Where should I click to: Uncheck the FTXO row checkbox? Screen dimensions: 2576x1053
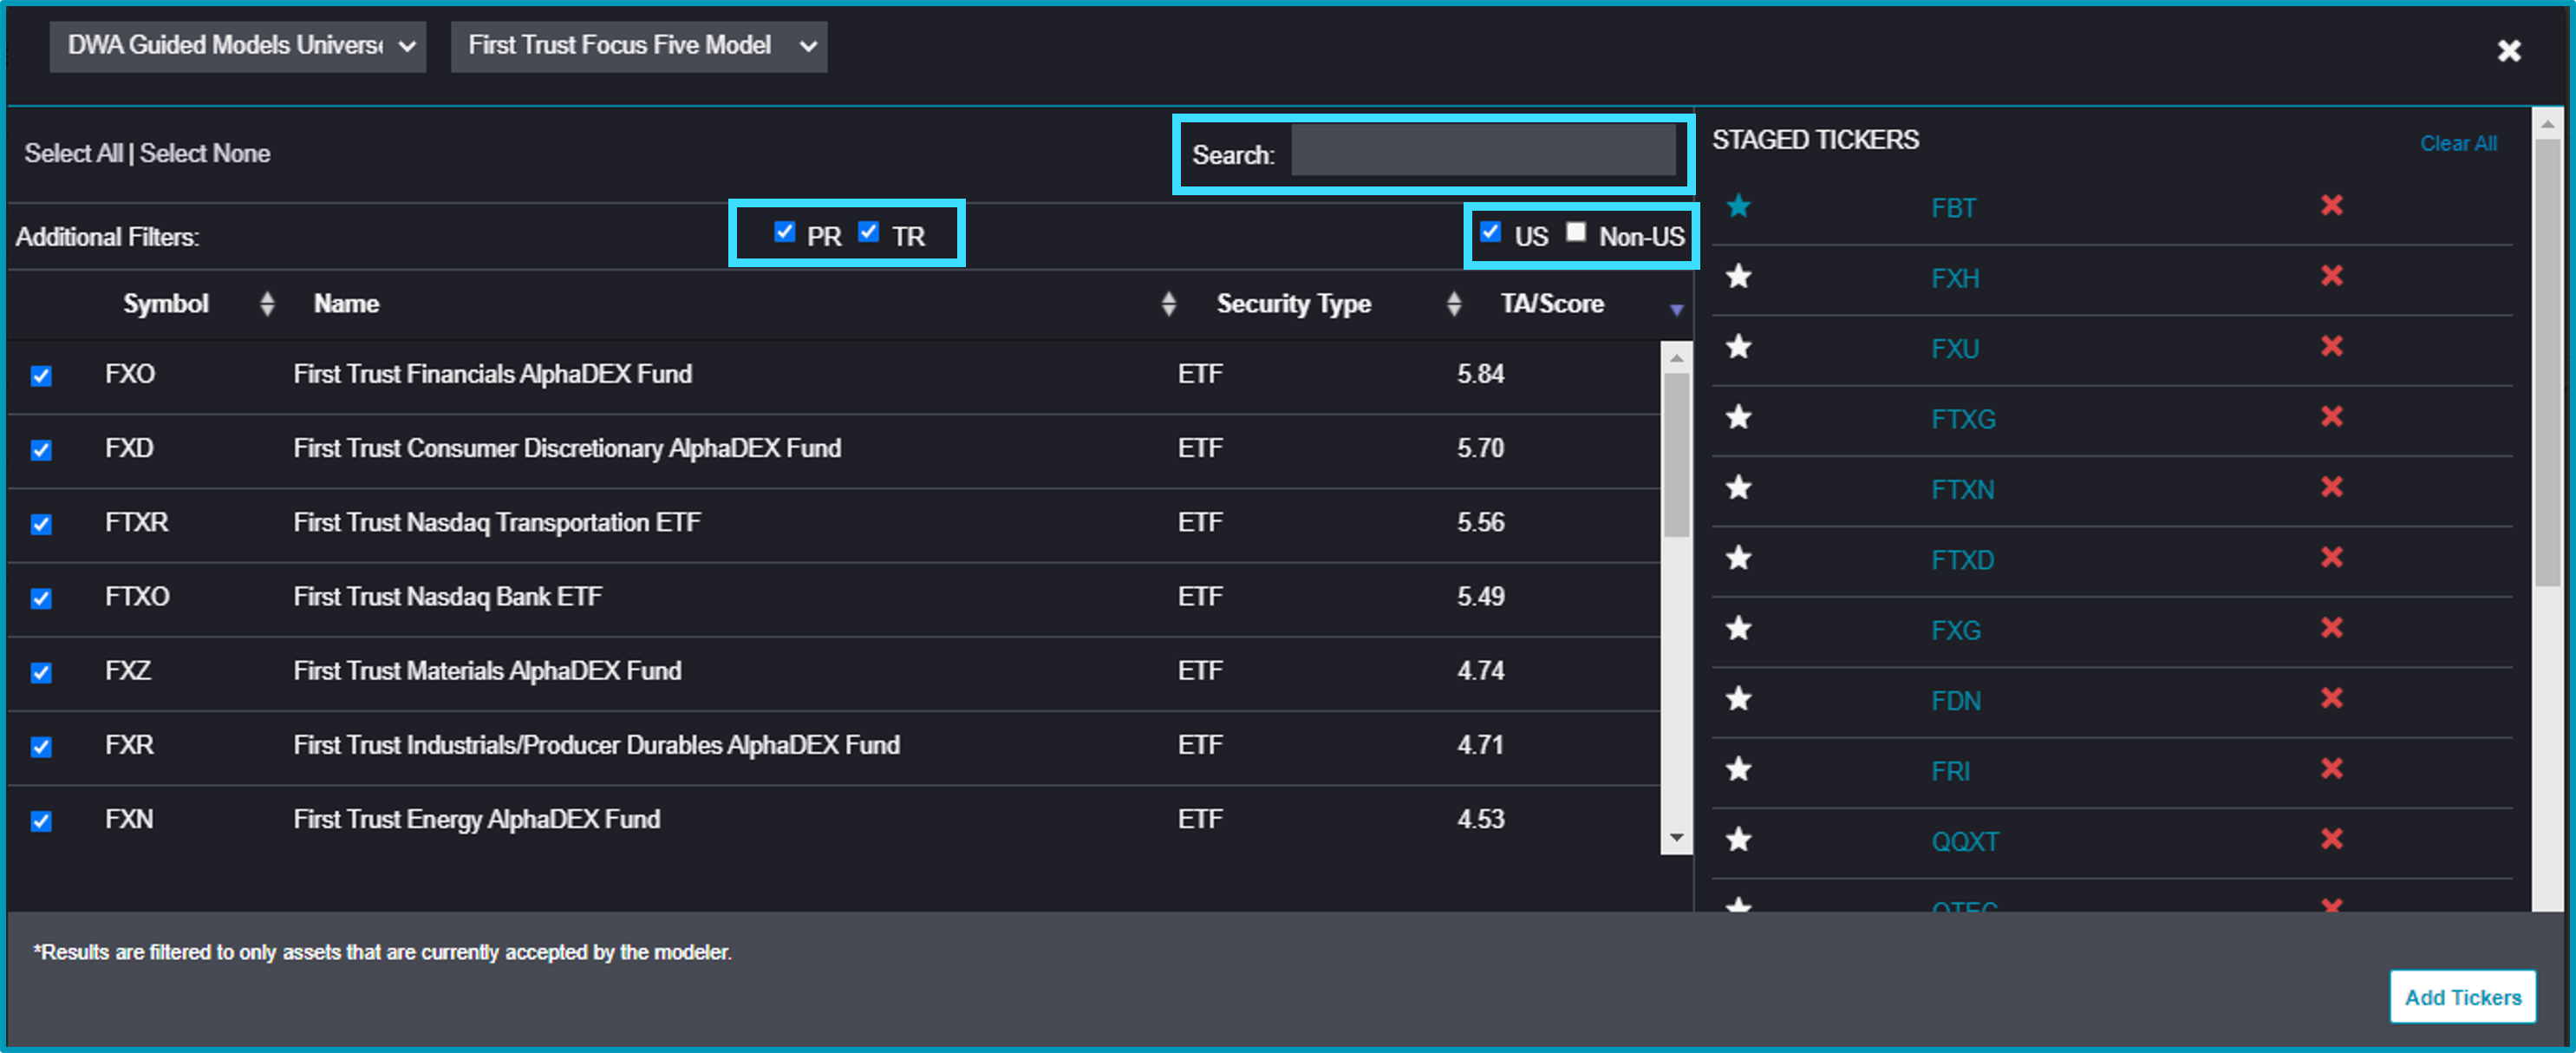tap(41, 598)
